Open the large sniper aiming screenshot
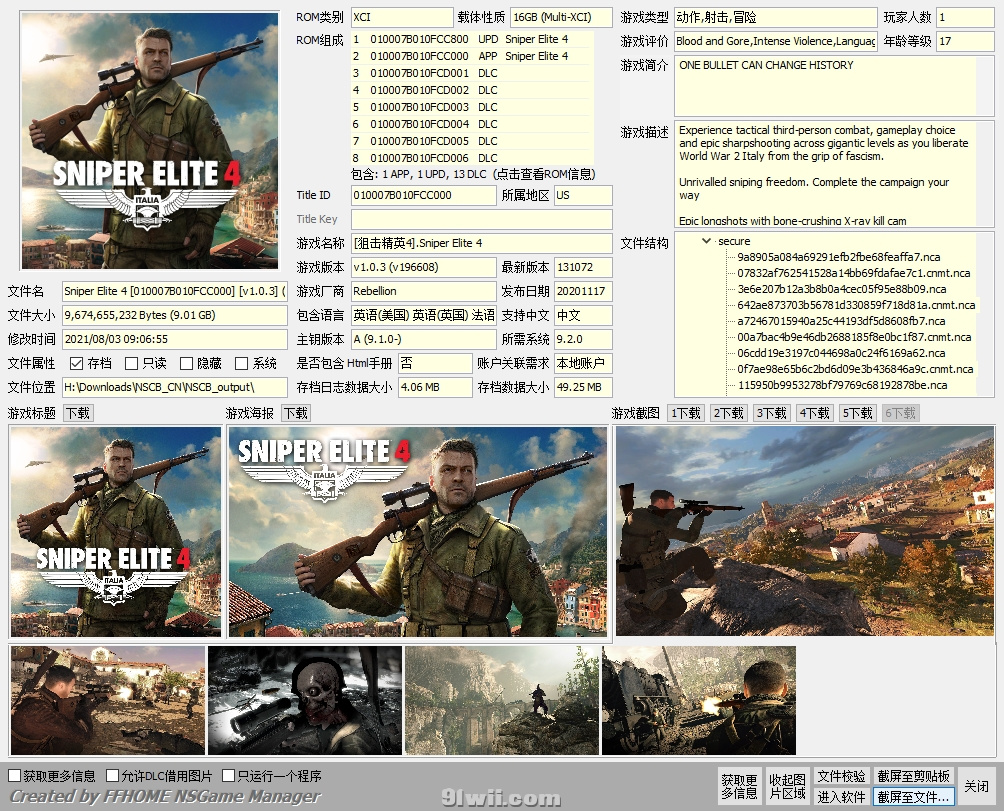 pos(805,532)
